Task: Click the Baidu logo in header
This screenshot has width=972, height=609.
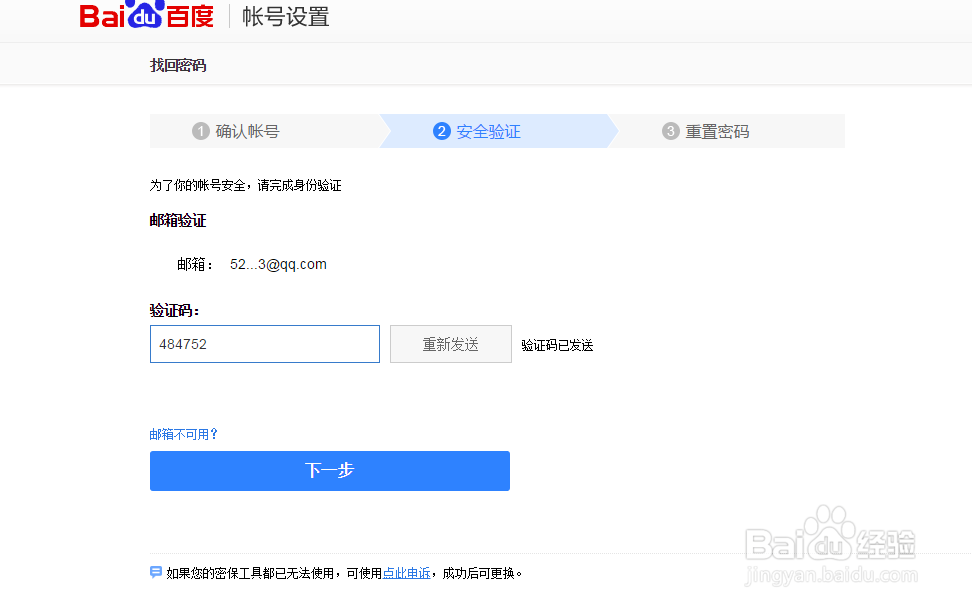Action: [x=147, y=15]
